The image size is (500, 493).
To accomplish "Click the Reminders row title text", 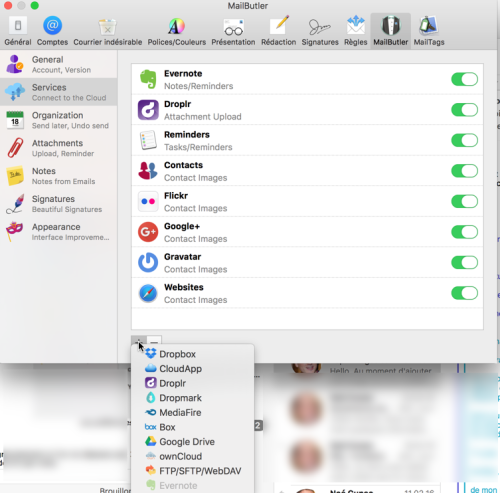I will (x=187, y=135).
